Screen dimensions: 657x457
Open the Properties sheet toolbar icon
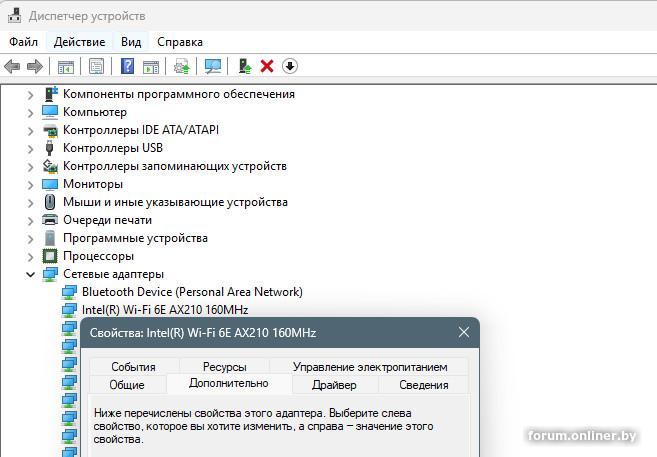[x=96, y=66]
